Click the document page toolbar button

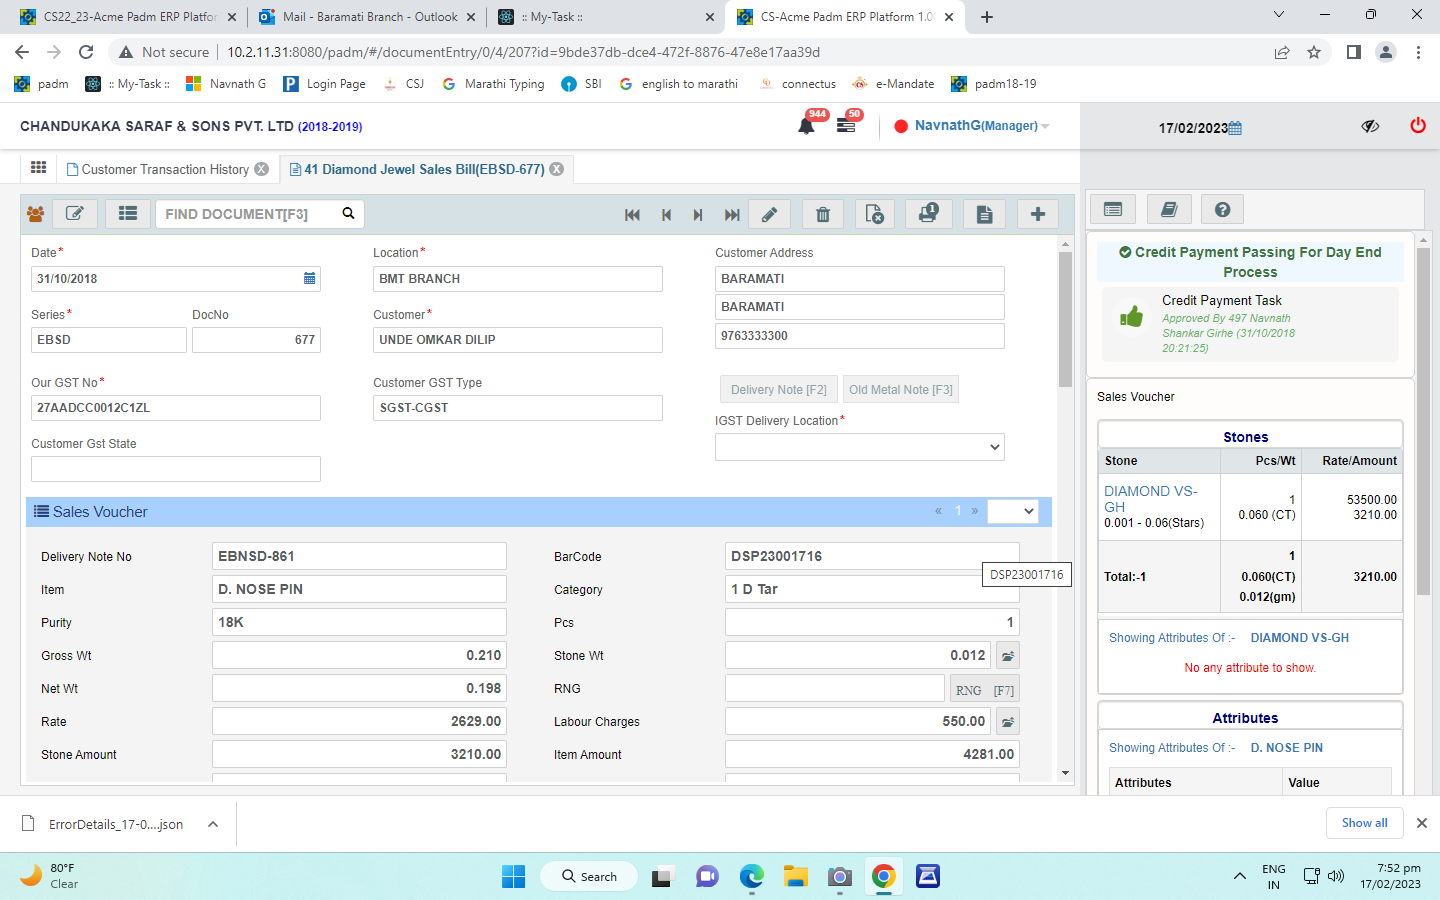(985, 214)
